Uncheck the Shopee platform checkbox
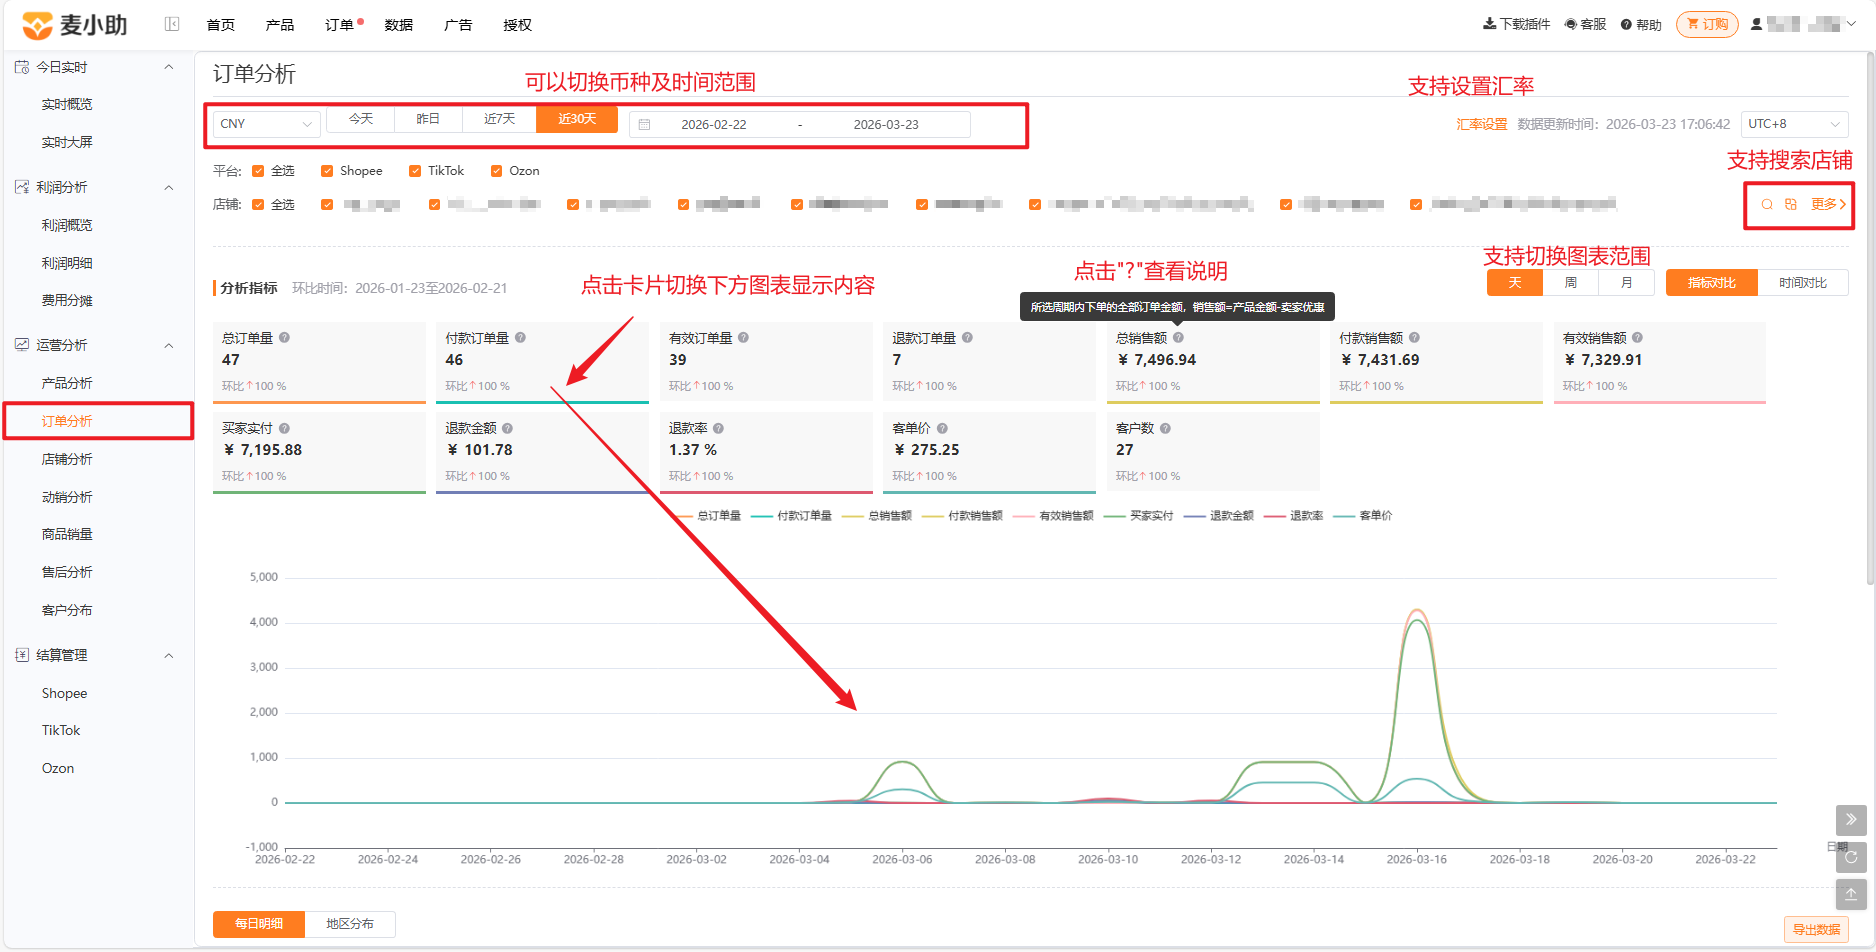Screen dimensions: 1876x952 (327, 171)
